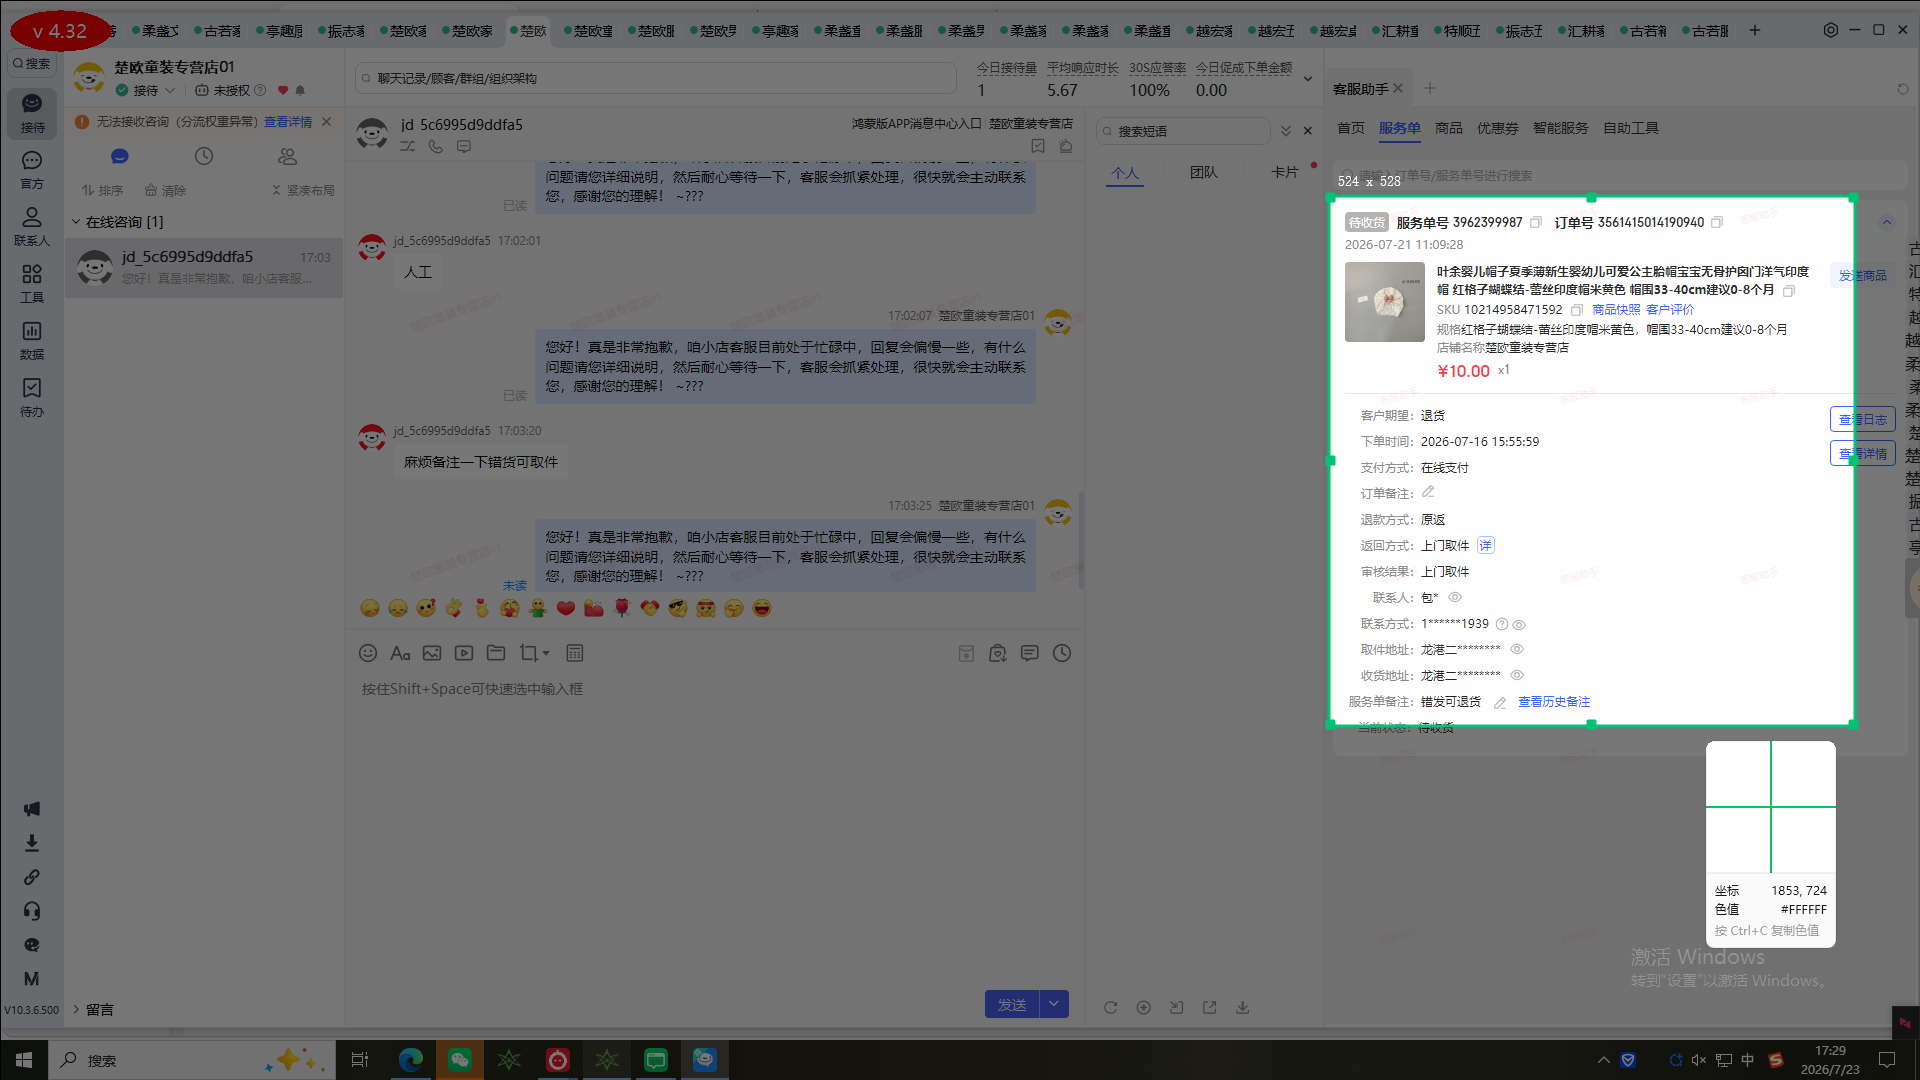Click the send image icon

pos(432,653)
